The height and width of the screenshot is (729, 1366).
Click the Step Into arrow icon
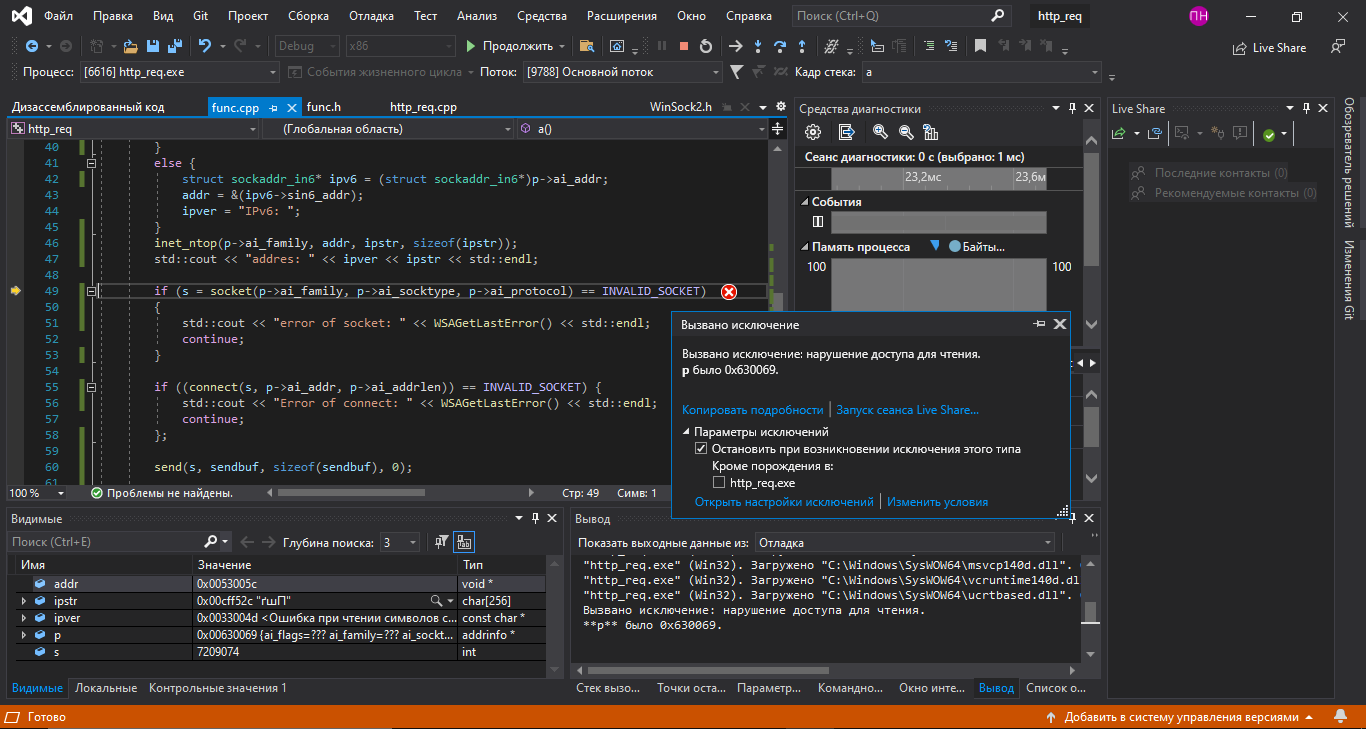(x=758, y=46)
